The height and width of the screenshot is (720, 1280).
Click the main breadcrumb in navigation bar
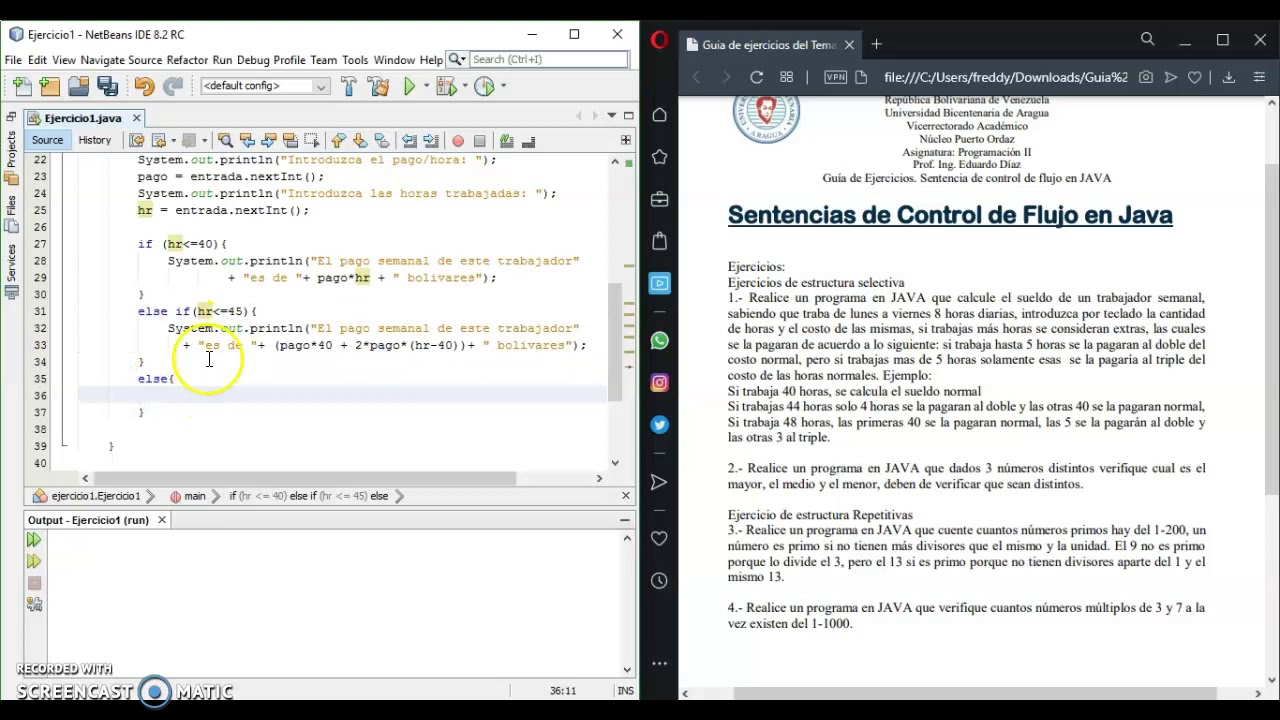[188, 496]
